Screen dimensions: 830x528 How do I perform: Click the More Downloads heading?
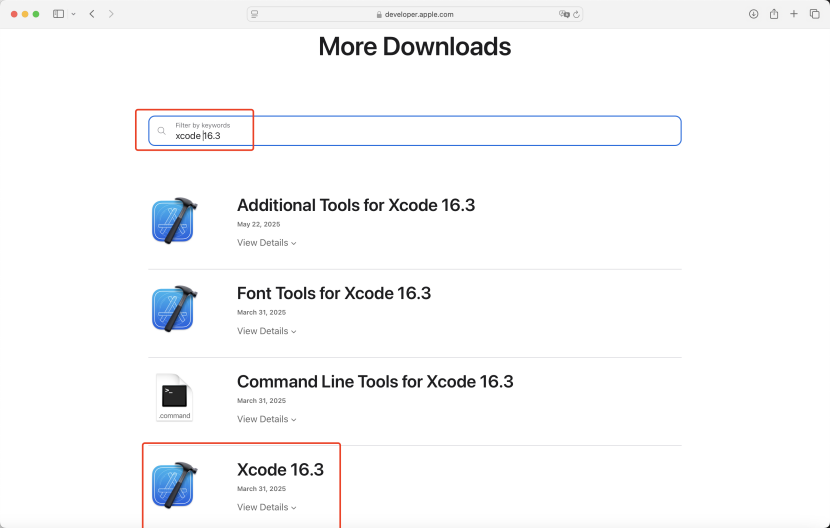(414, 47)
